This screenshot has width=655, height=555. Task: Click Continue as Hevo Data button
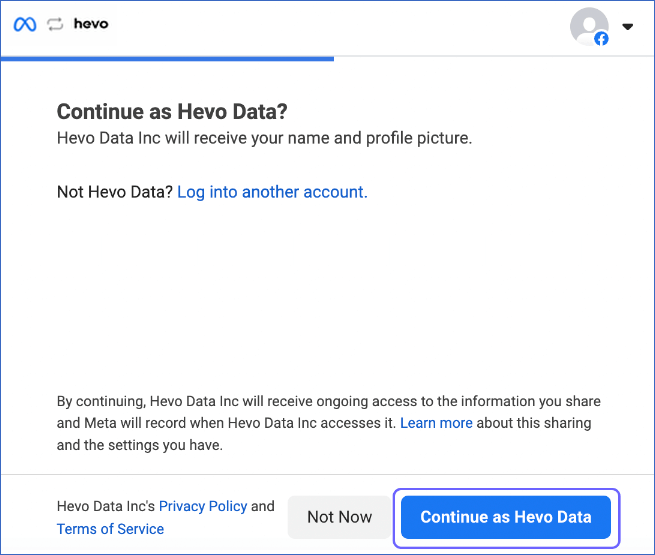(506, 517)
